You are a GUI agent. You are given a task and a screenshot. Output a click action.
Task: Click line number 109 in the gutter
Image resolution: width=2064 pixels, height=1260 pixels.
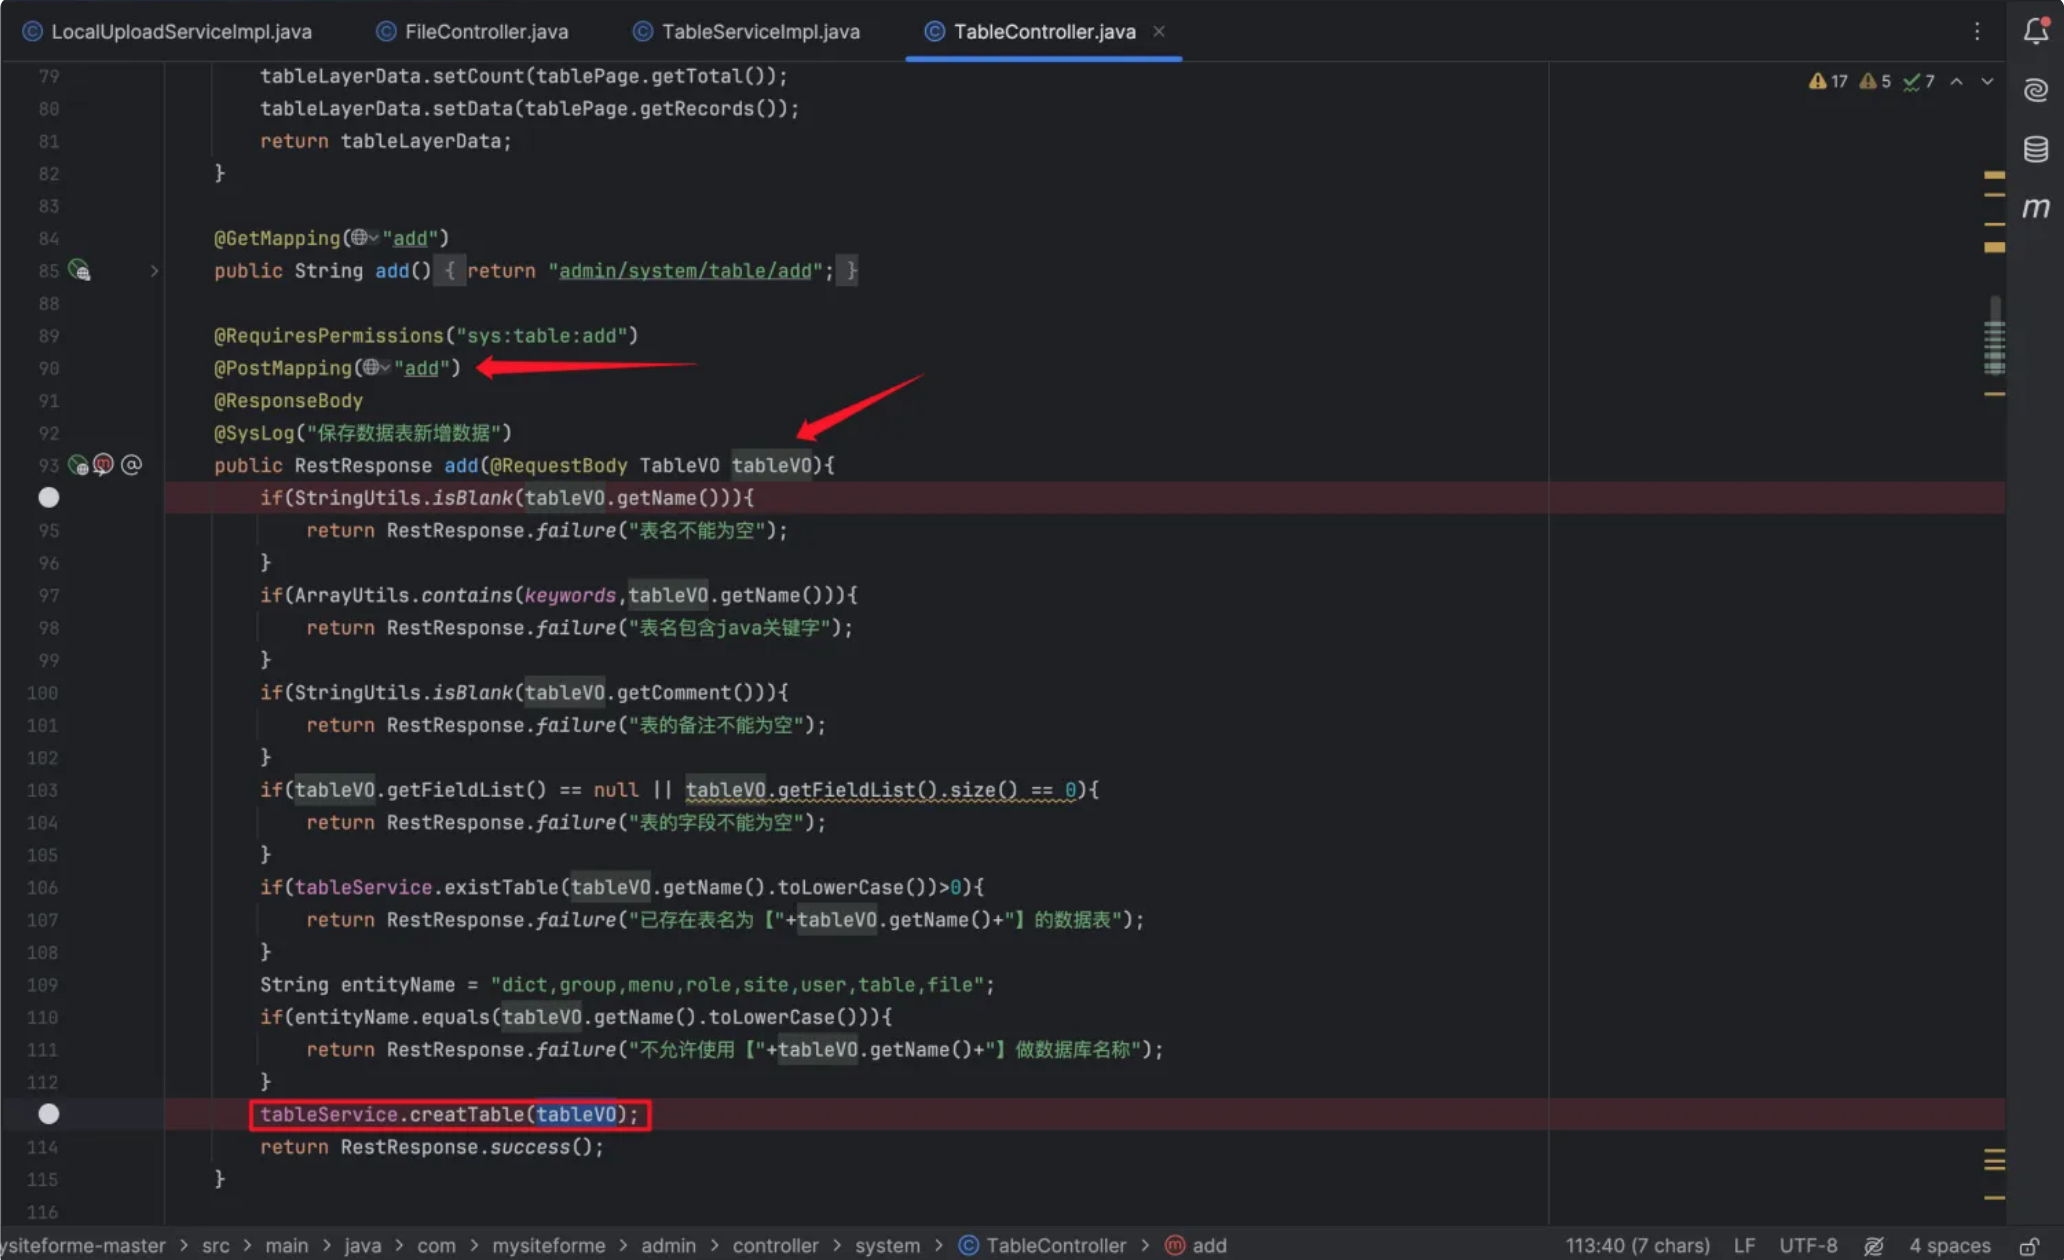42,985
